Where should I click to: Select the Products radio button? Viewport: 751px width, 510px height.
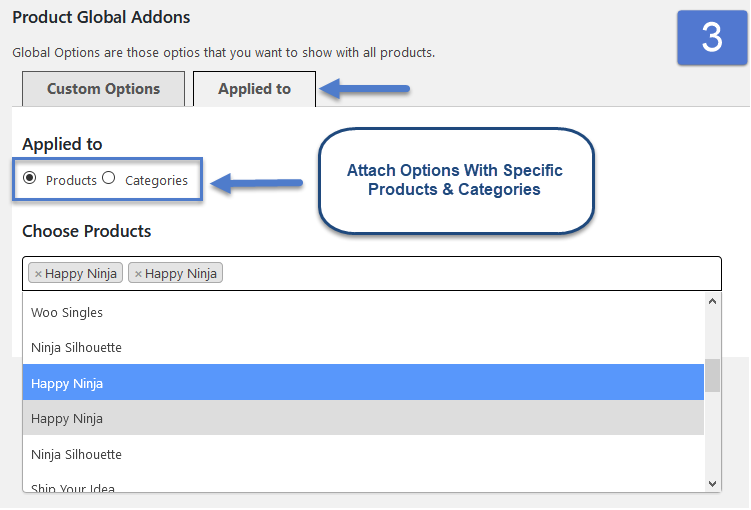(x=30, y=178)
